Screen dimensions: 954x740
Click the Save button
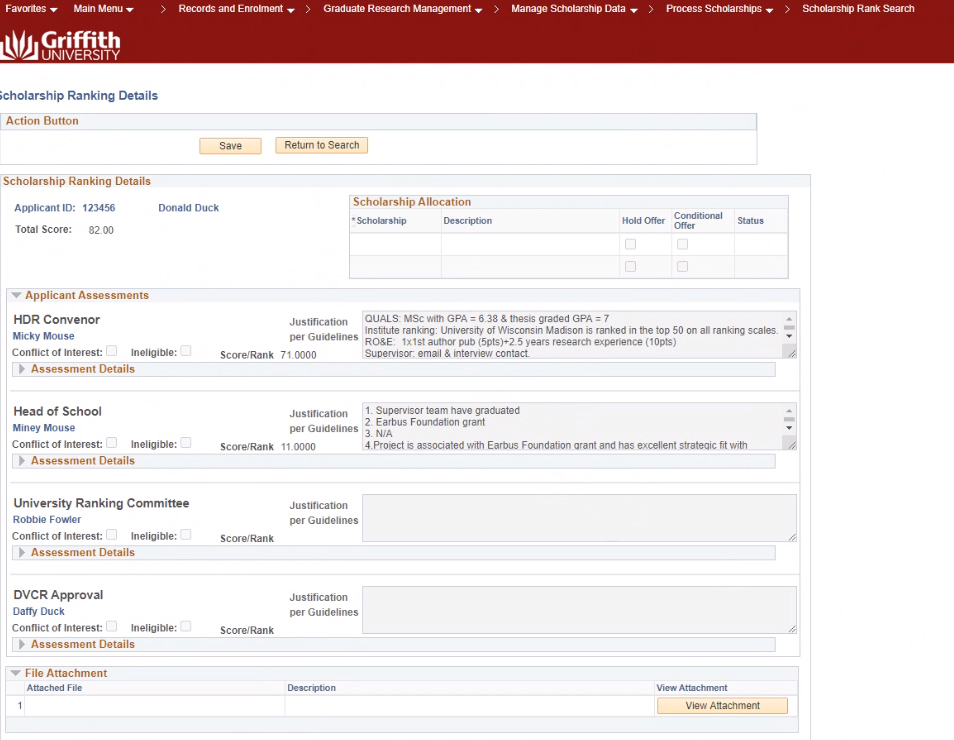230,146
